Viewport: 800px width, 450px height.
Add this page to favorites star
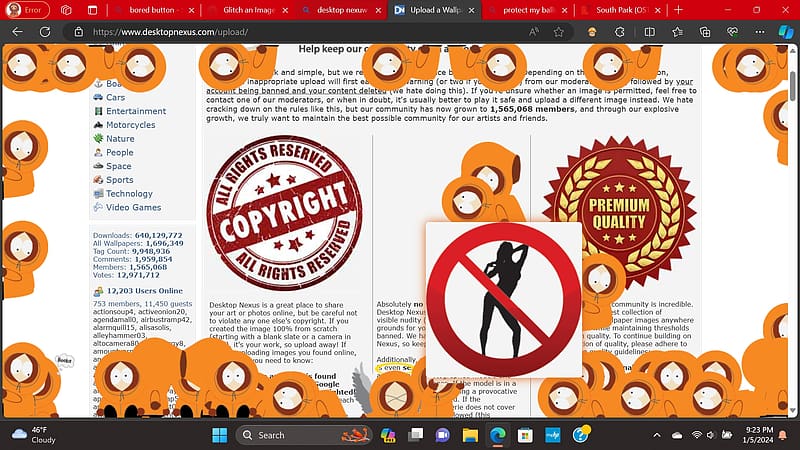[x=559, y=32]
